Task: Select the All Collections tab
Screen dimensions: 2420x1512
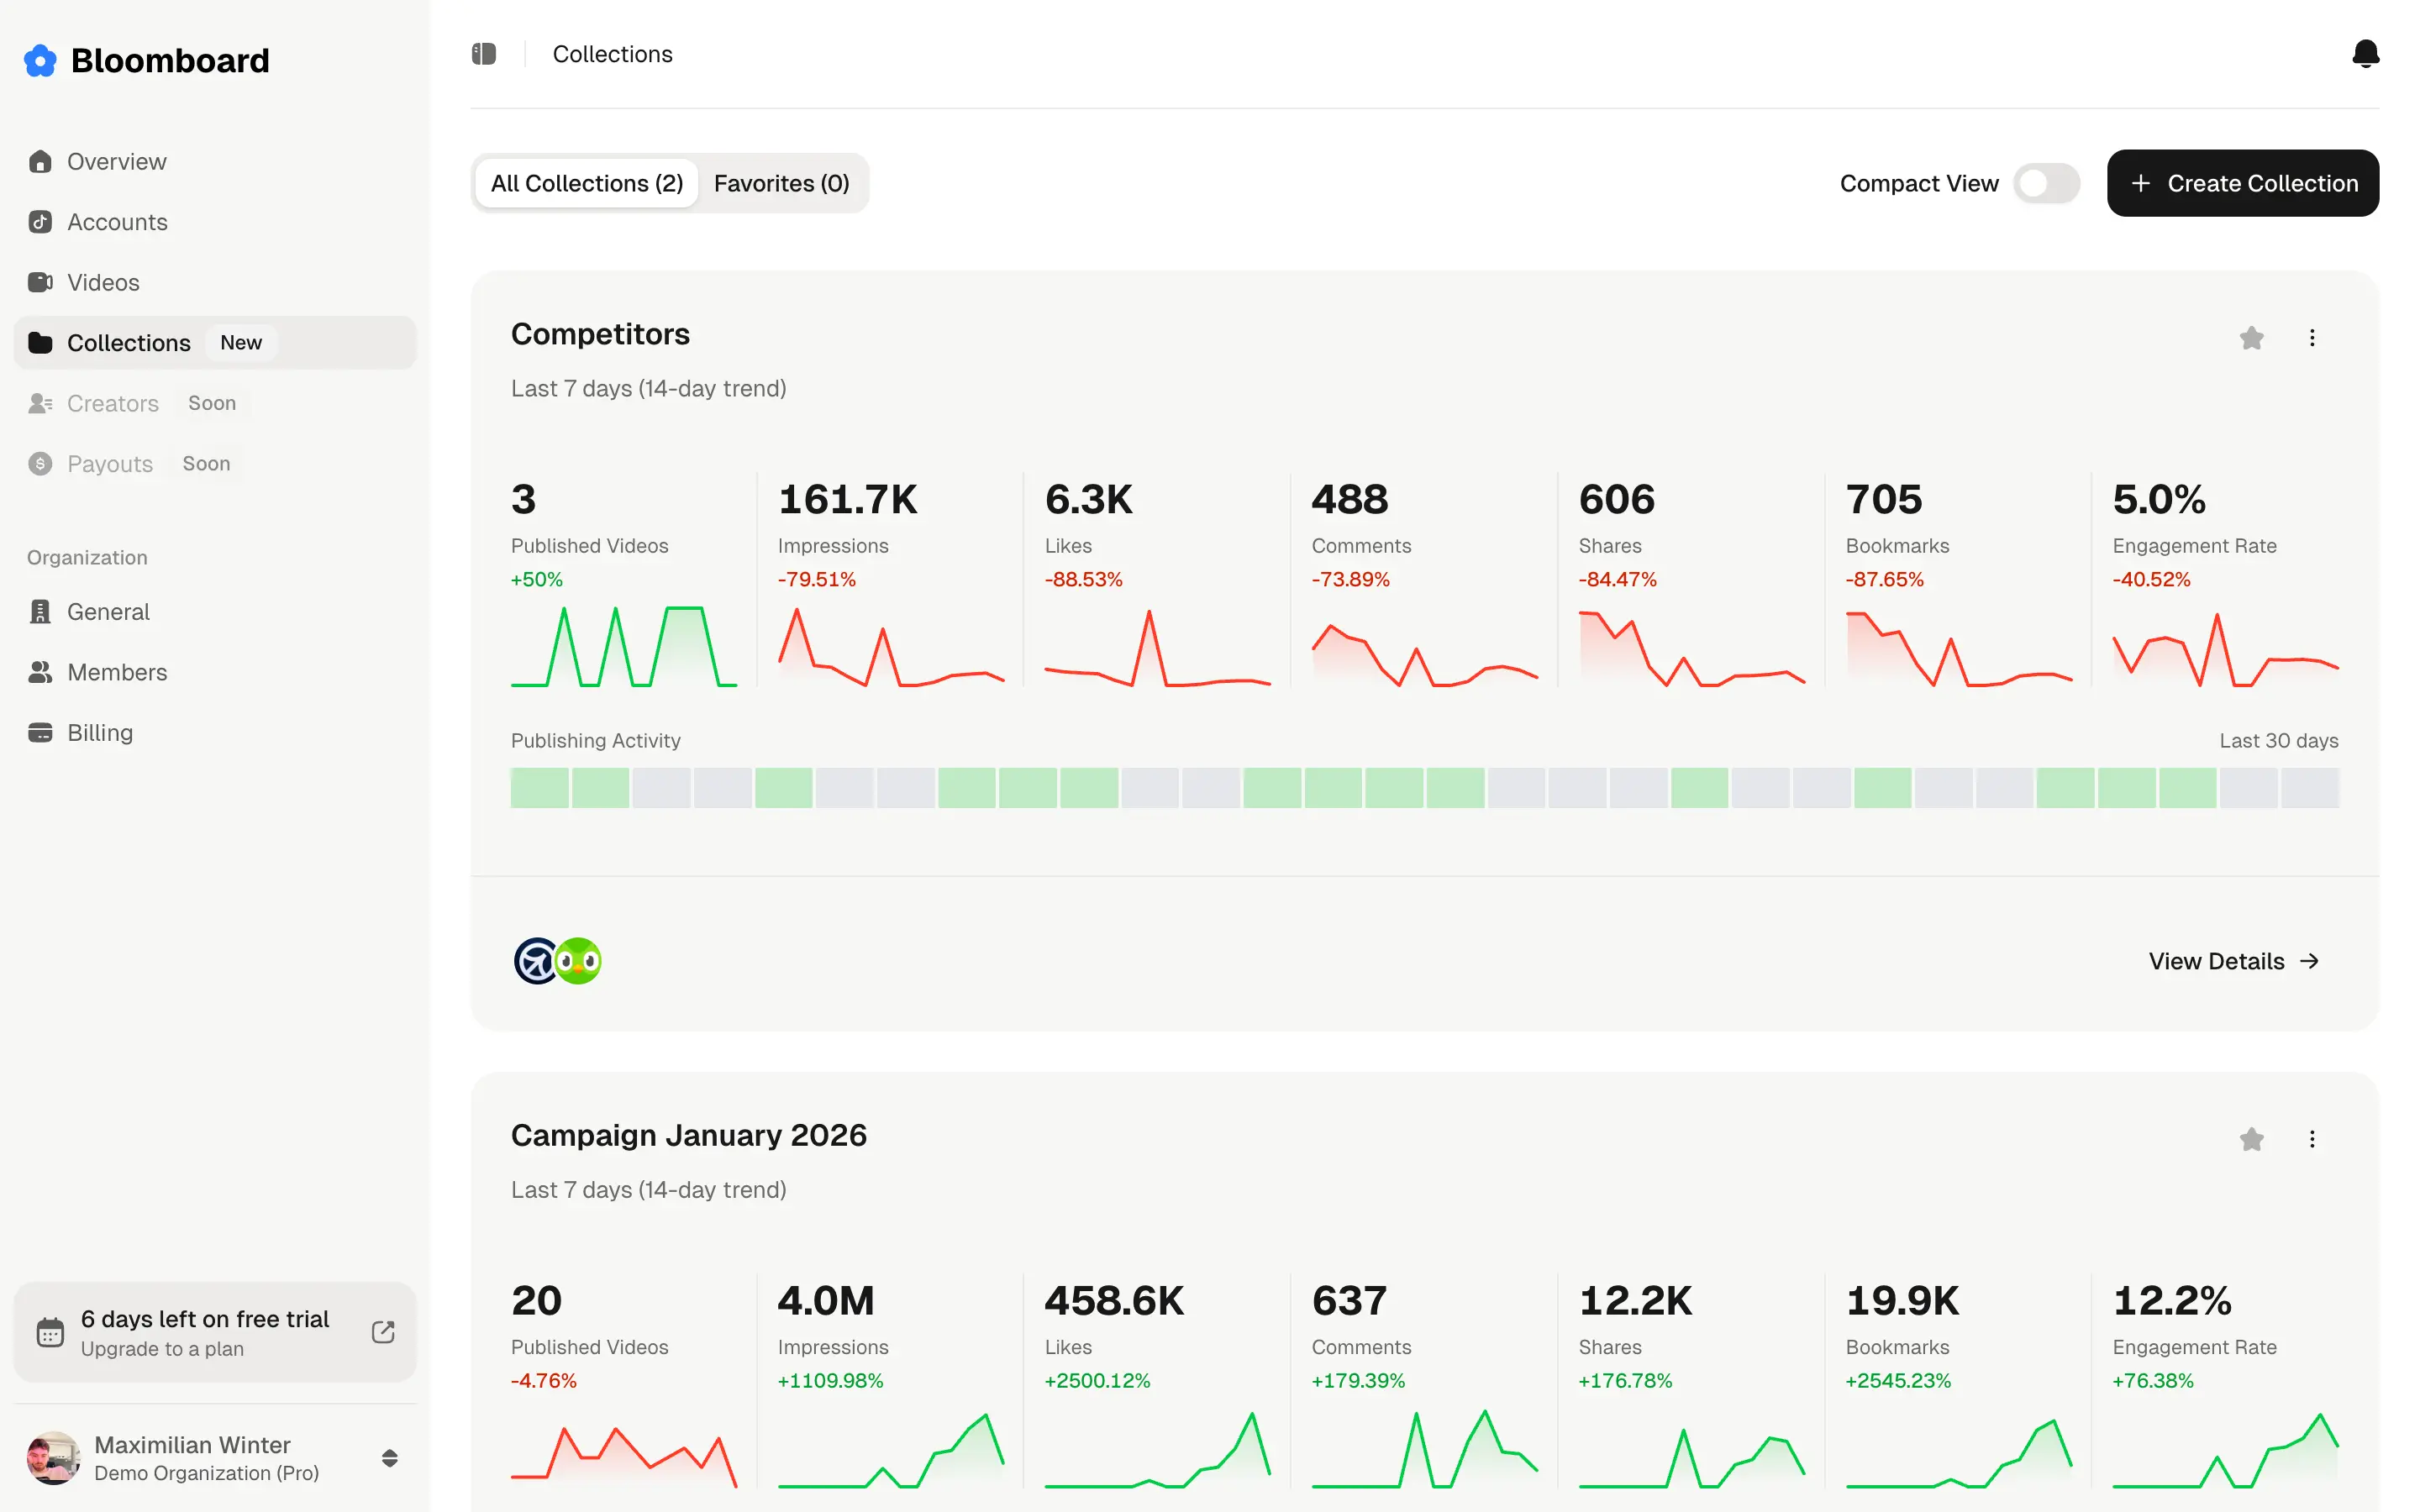Action: (586, 183)
